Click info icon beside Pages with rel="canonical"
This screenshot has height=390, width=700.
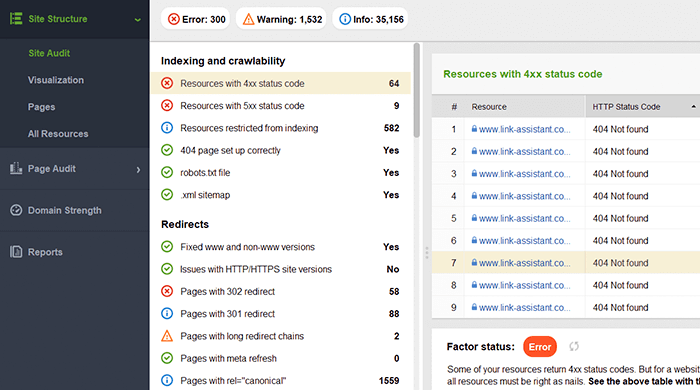pos(167,381)
